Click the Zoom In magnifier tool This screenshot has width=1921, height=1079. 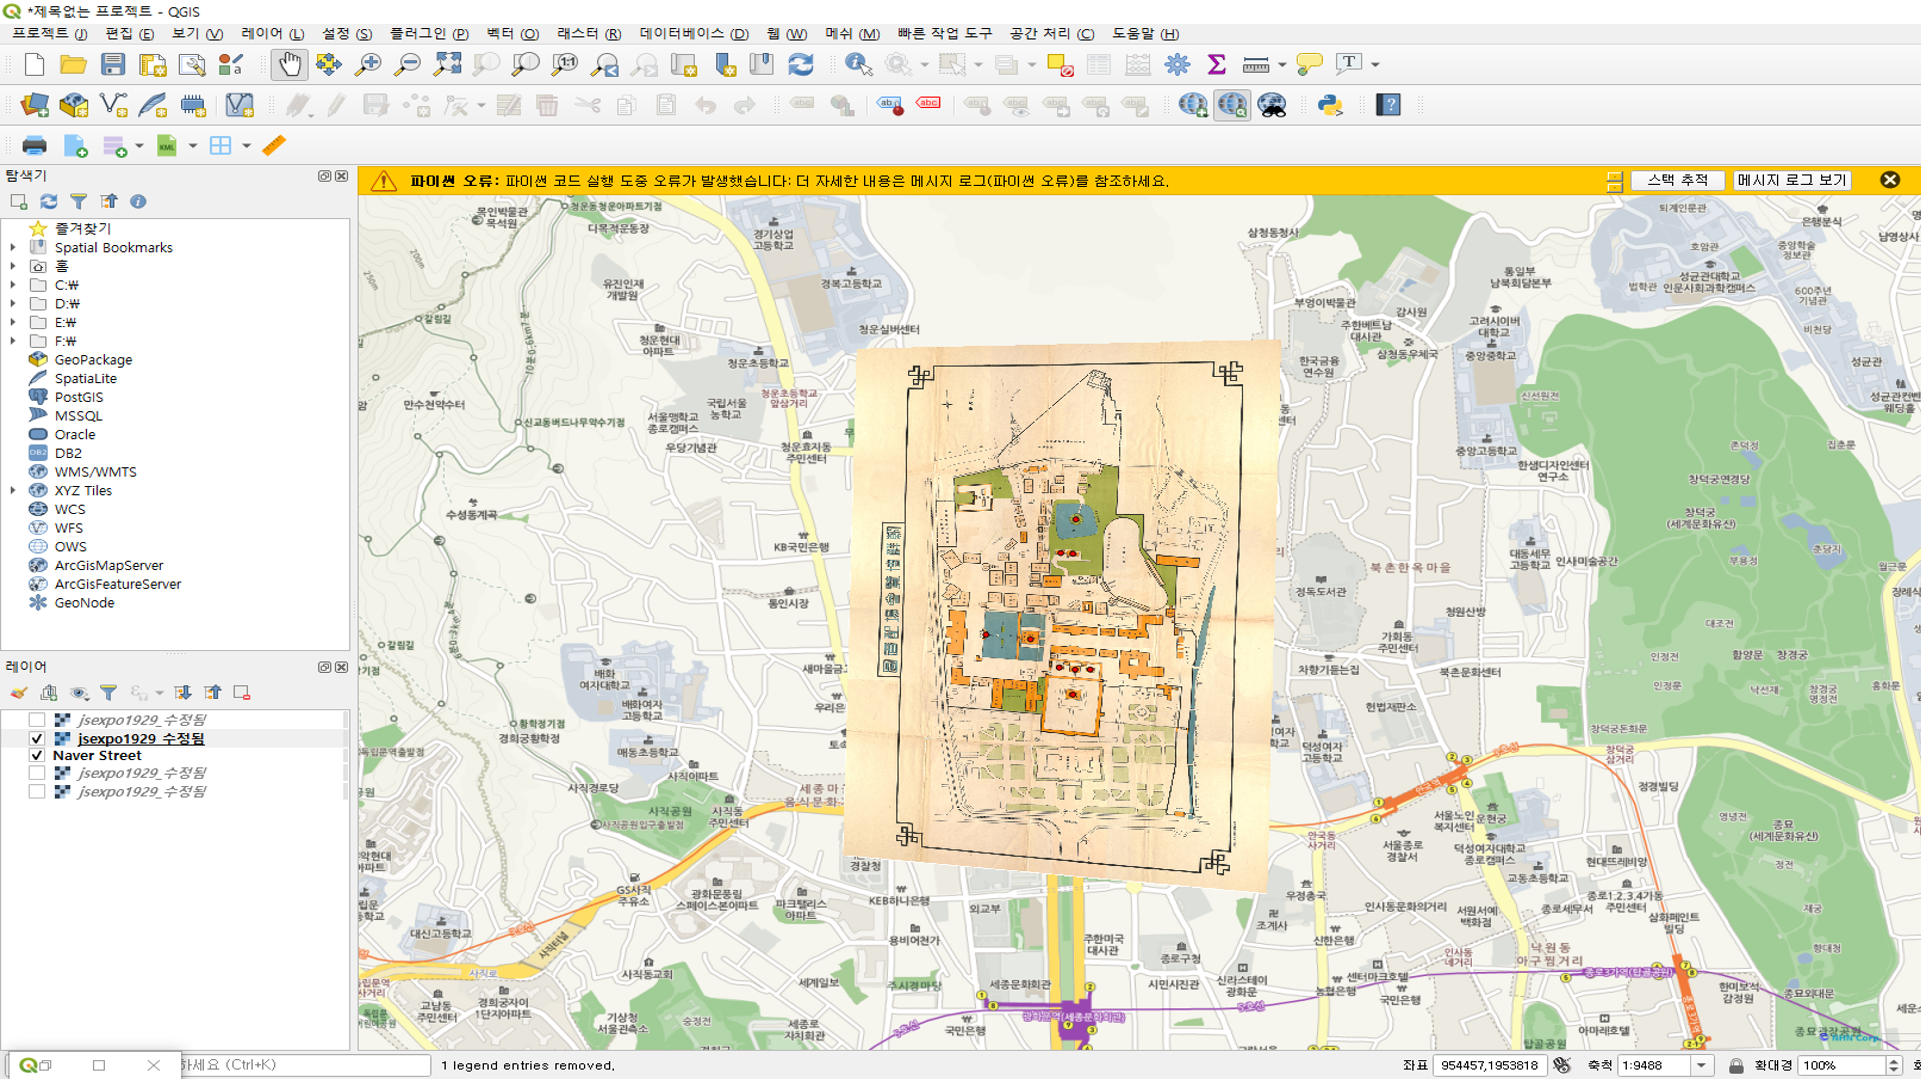pyautogui.click(x=368, y=65)
